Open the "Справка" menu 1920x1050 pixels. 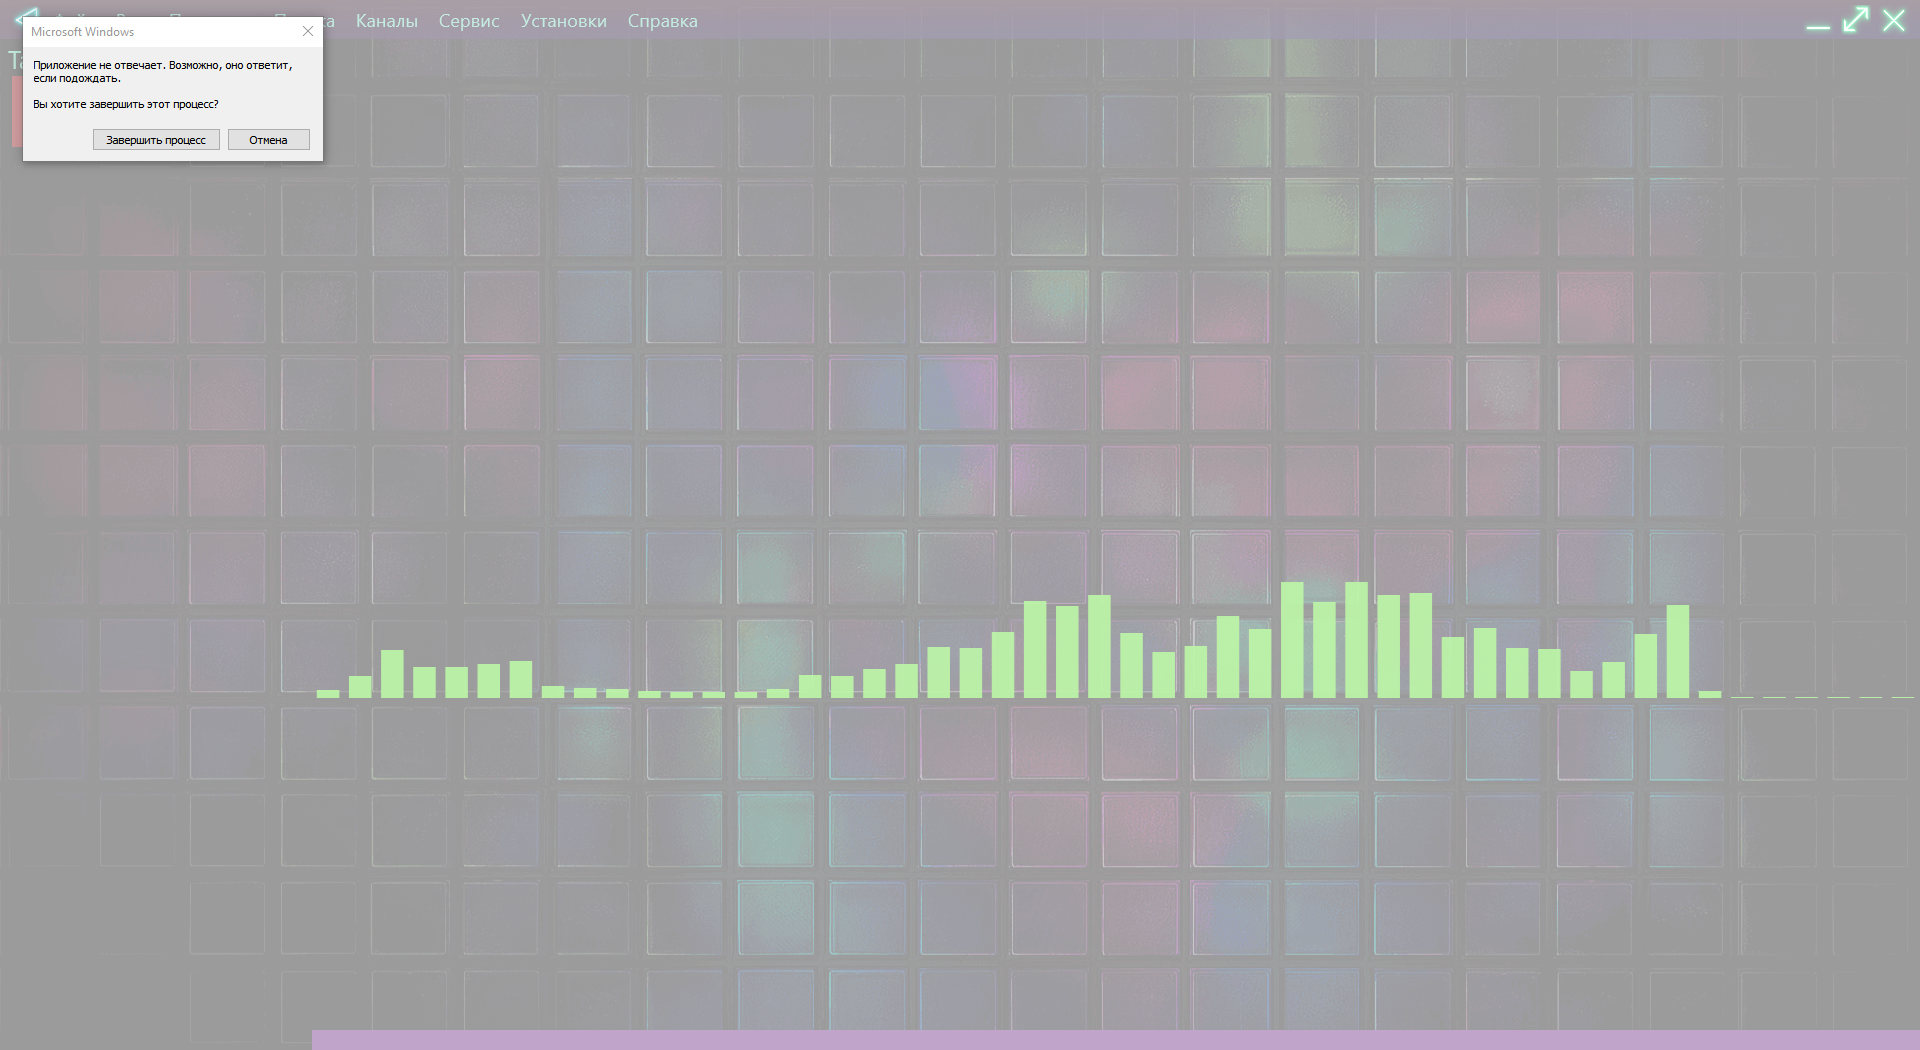(662, 21)
